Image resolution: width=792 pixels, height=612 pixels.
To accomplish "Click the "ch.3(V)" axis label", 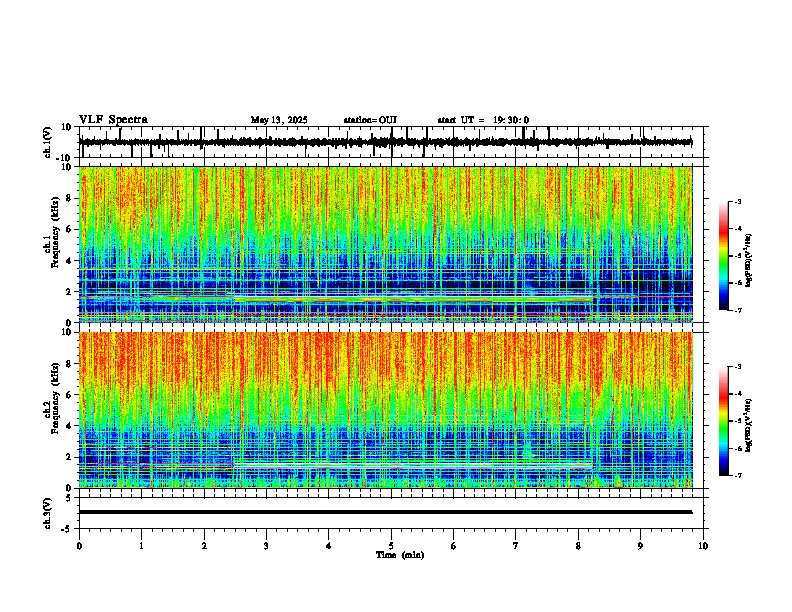I will (48, 513).
